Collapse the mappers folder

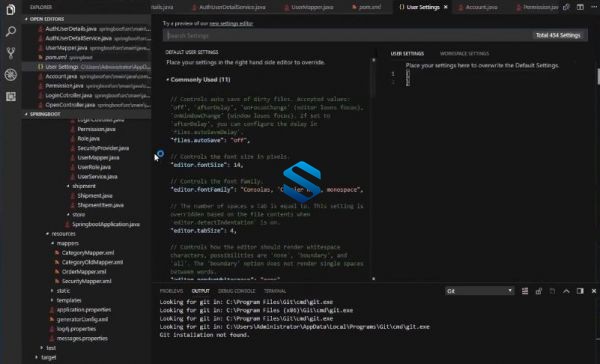point(67,243)
